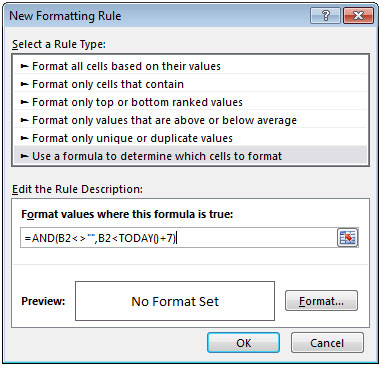Click 'Format values where this formula is true' label
Viewport: 381px width, 366px height.
pos(127,214)
